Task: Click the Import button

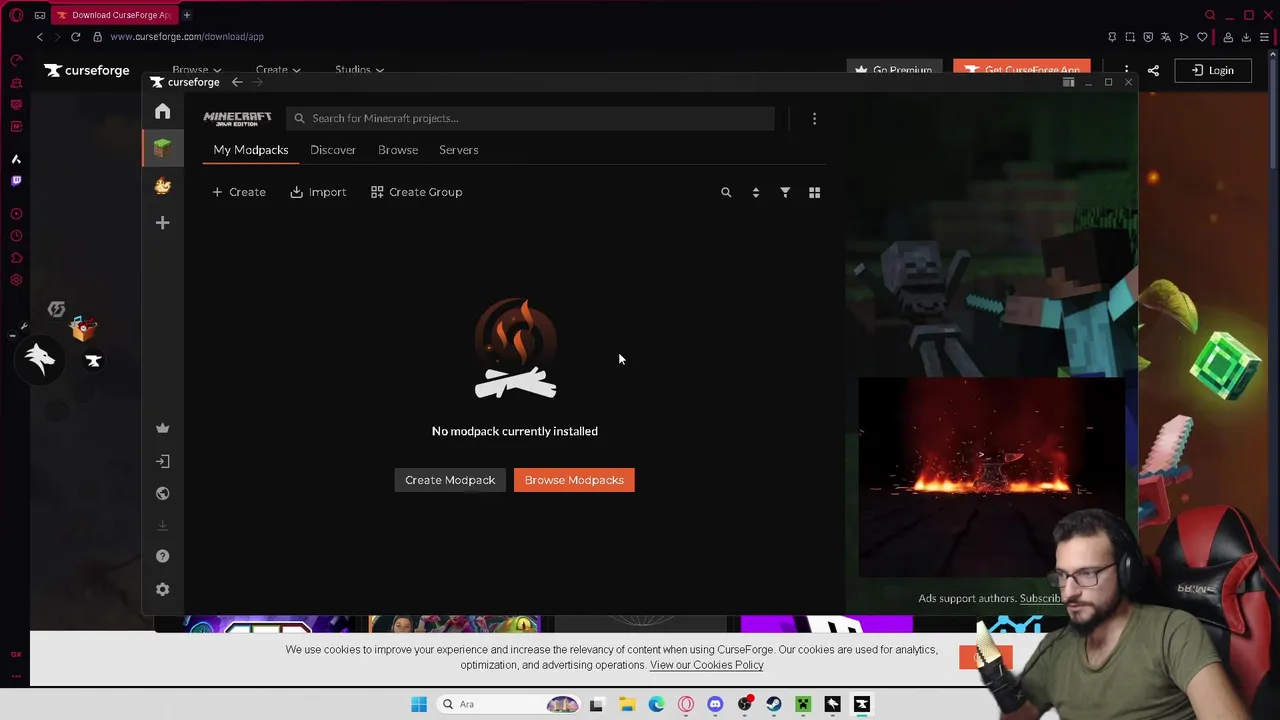Action: (318, 192)
